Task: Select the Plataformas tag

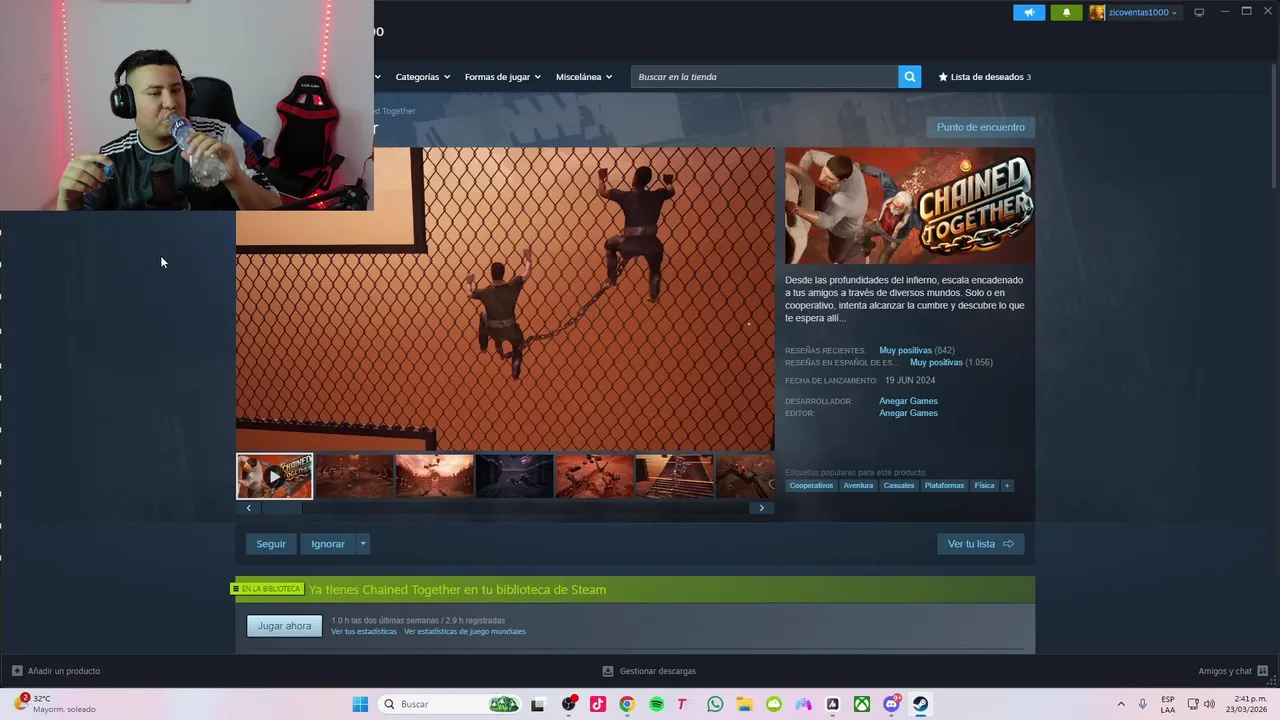Action: coord(944,486)
